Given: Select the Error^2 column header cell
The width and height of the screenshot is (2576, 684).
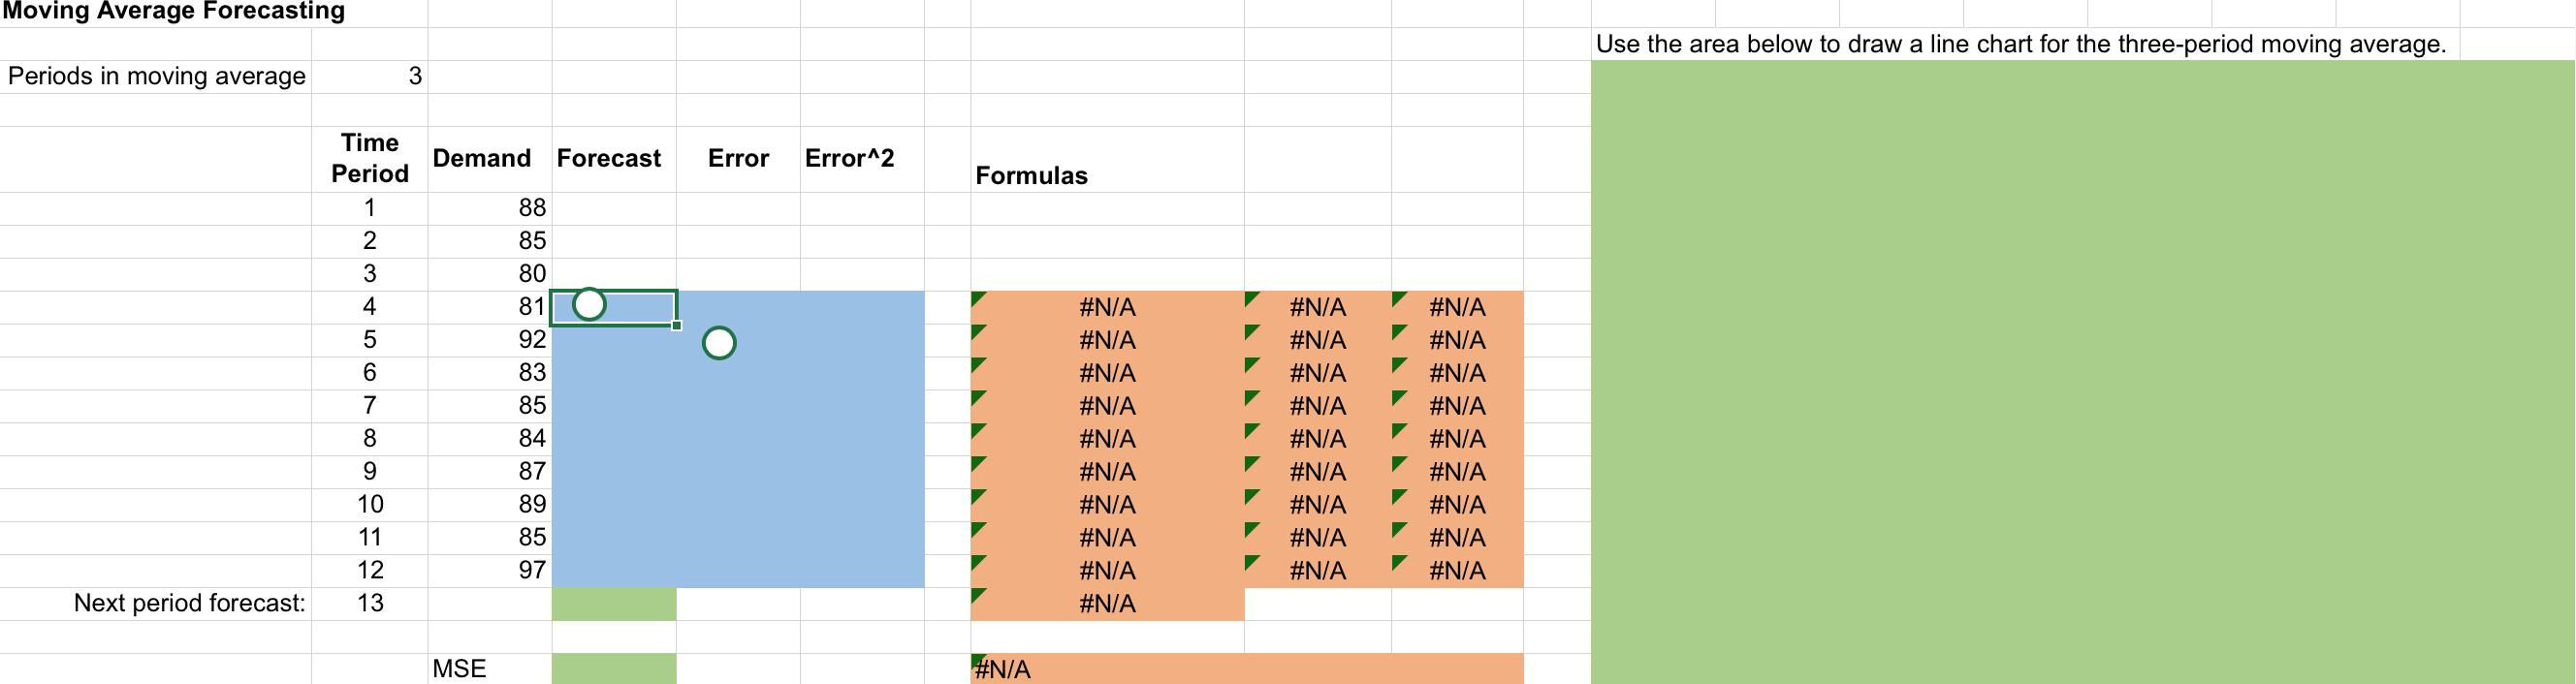Looking at the screenshot, I should point(850,159).
